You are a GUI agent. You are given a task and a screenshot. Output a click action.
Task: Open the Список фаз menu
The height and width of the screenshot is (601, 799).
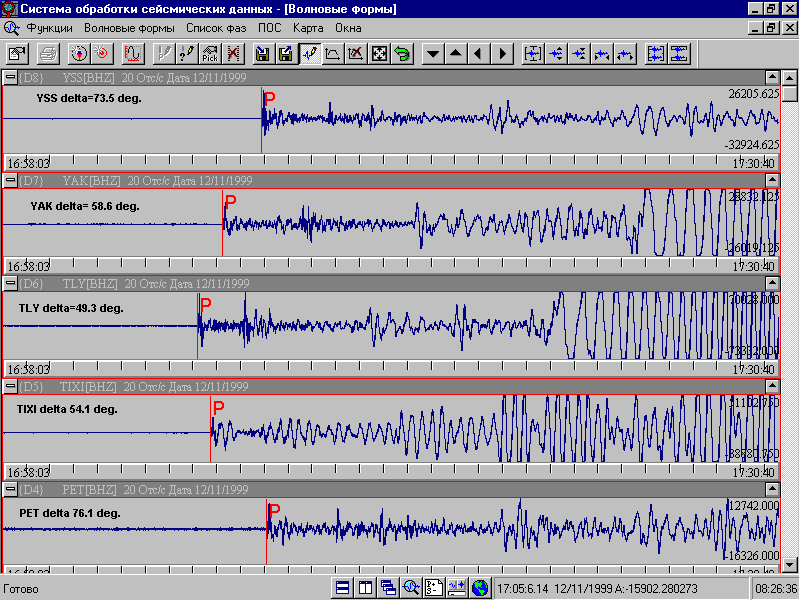click(217, 28)
